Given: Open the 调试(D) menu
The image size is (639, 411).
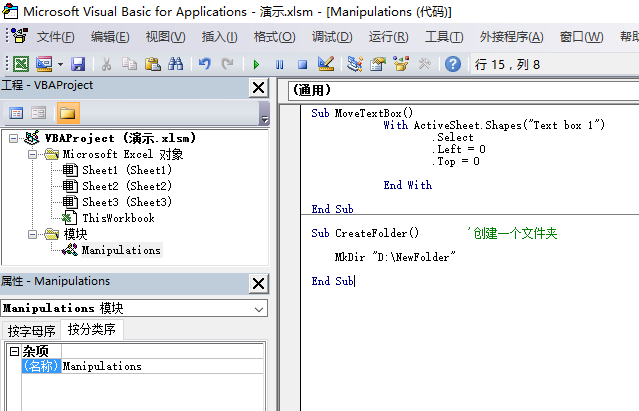Looking at the screenshot, I should [332, 37].
